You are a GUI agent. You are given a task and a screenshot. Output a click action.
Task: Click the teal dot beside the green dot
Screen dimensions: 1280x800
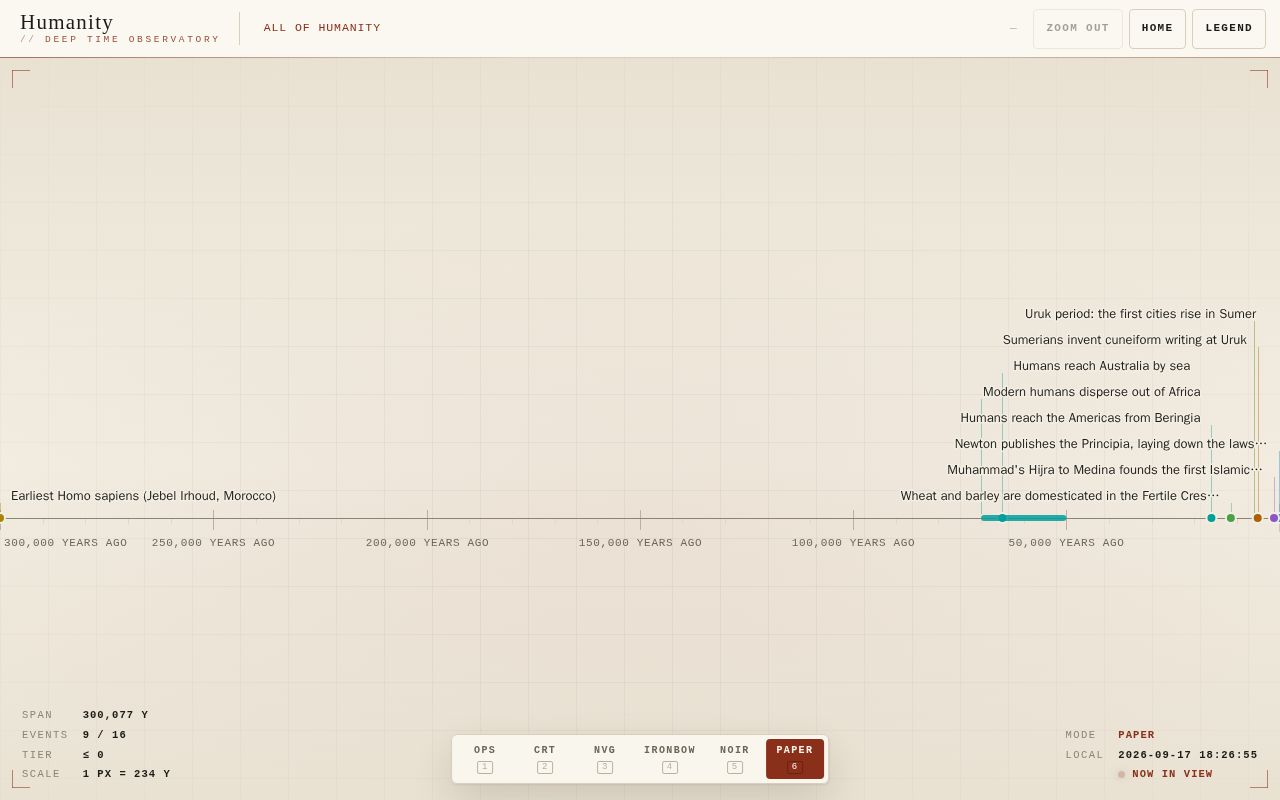pos(1211,518)
